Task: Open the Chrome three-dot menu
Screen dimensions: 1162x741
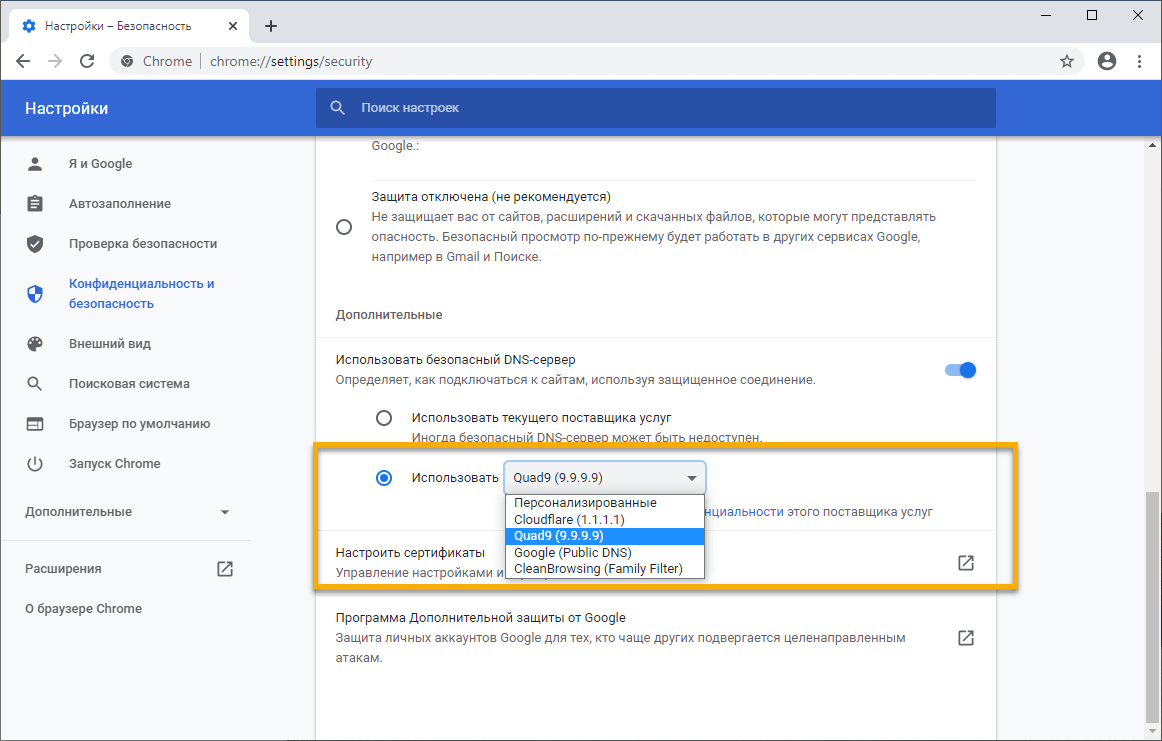Action: point(1140,60)
